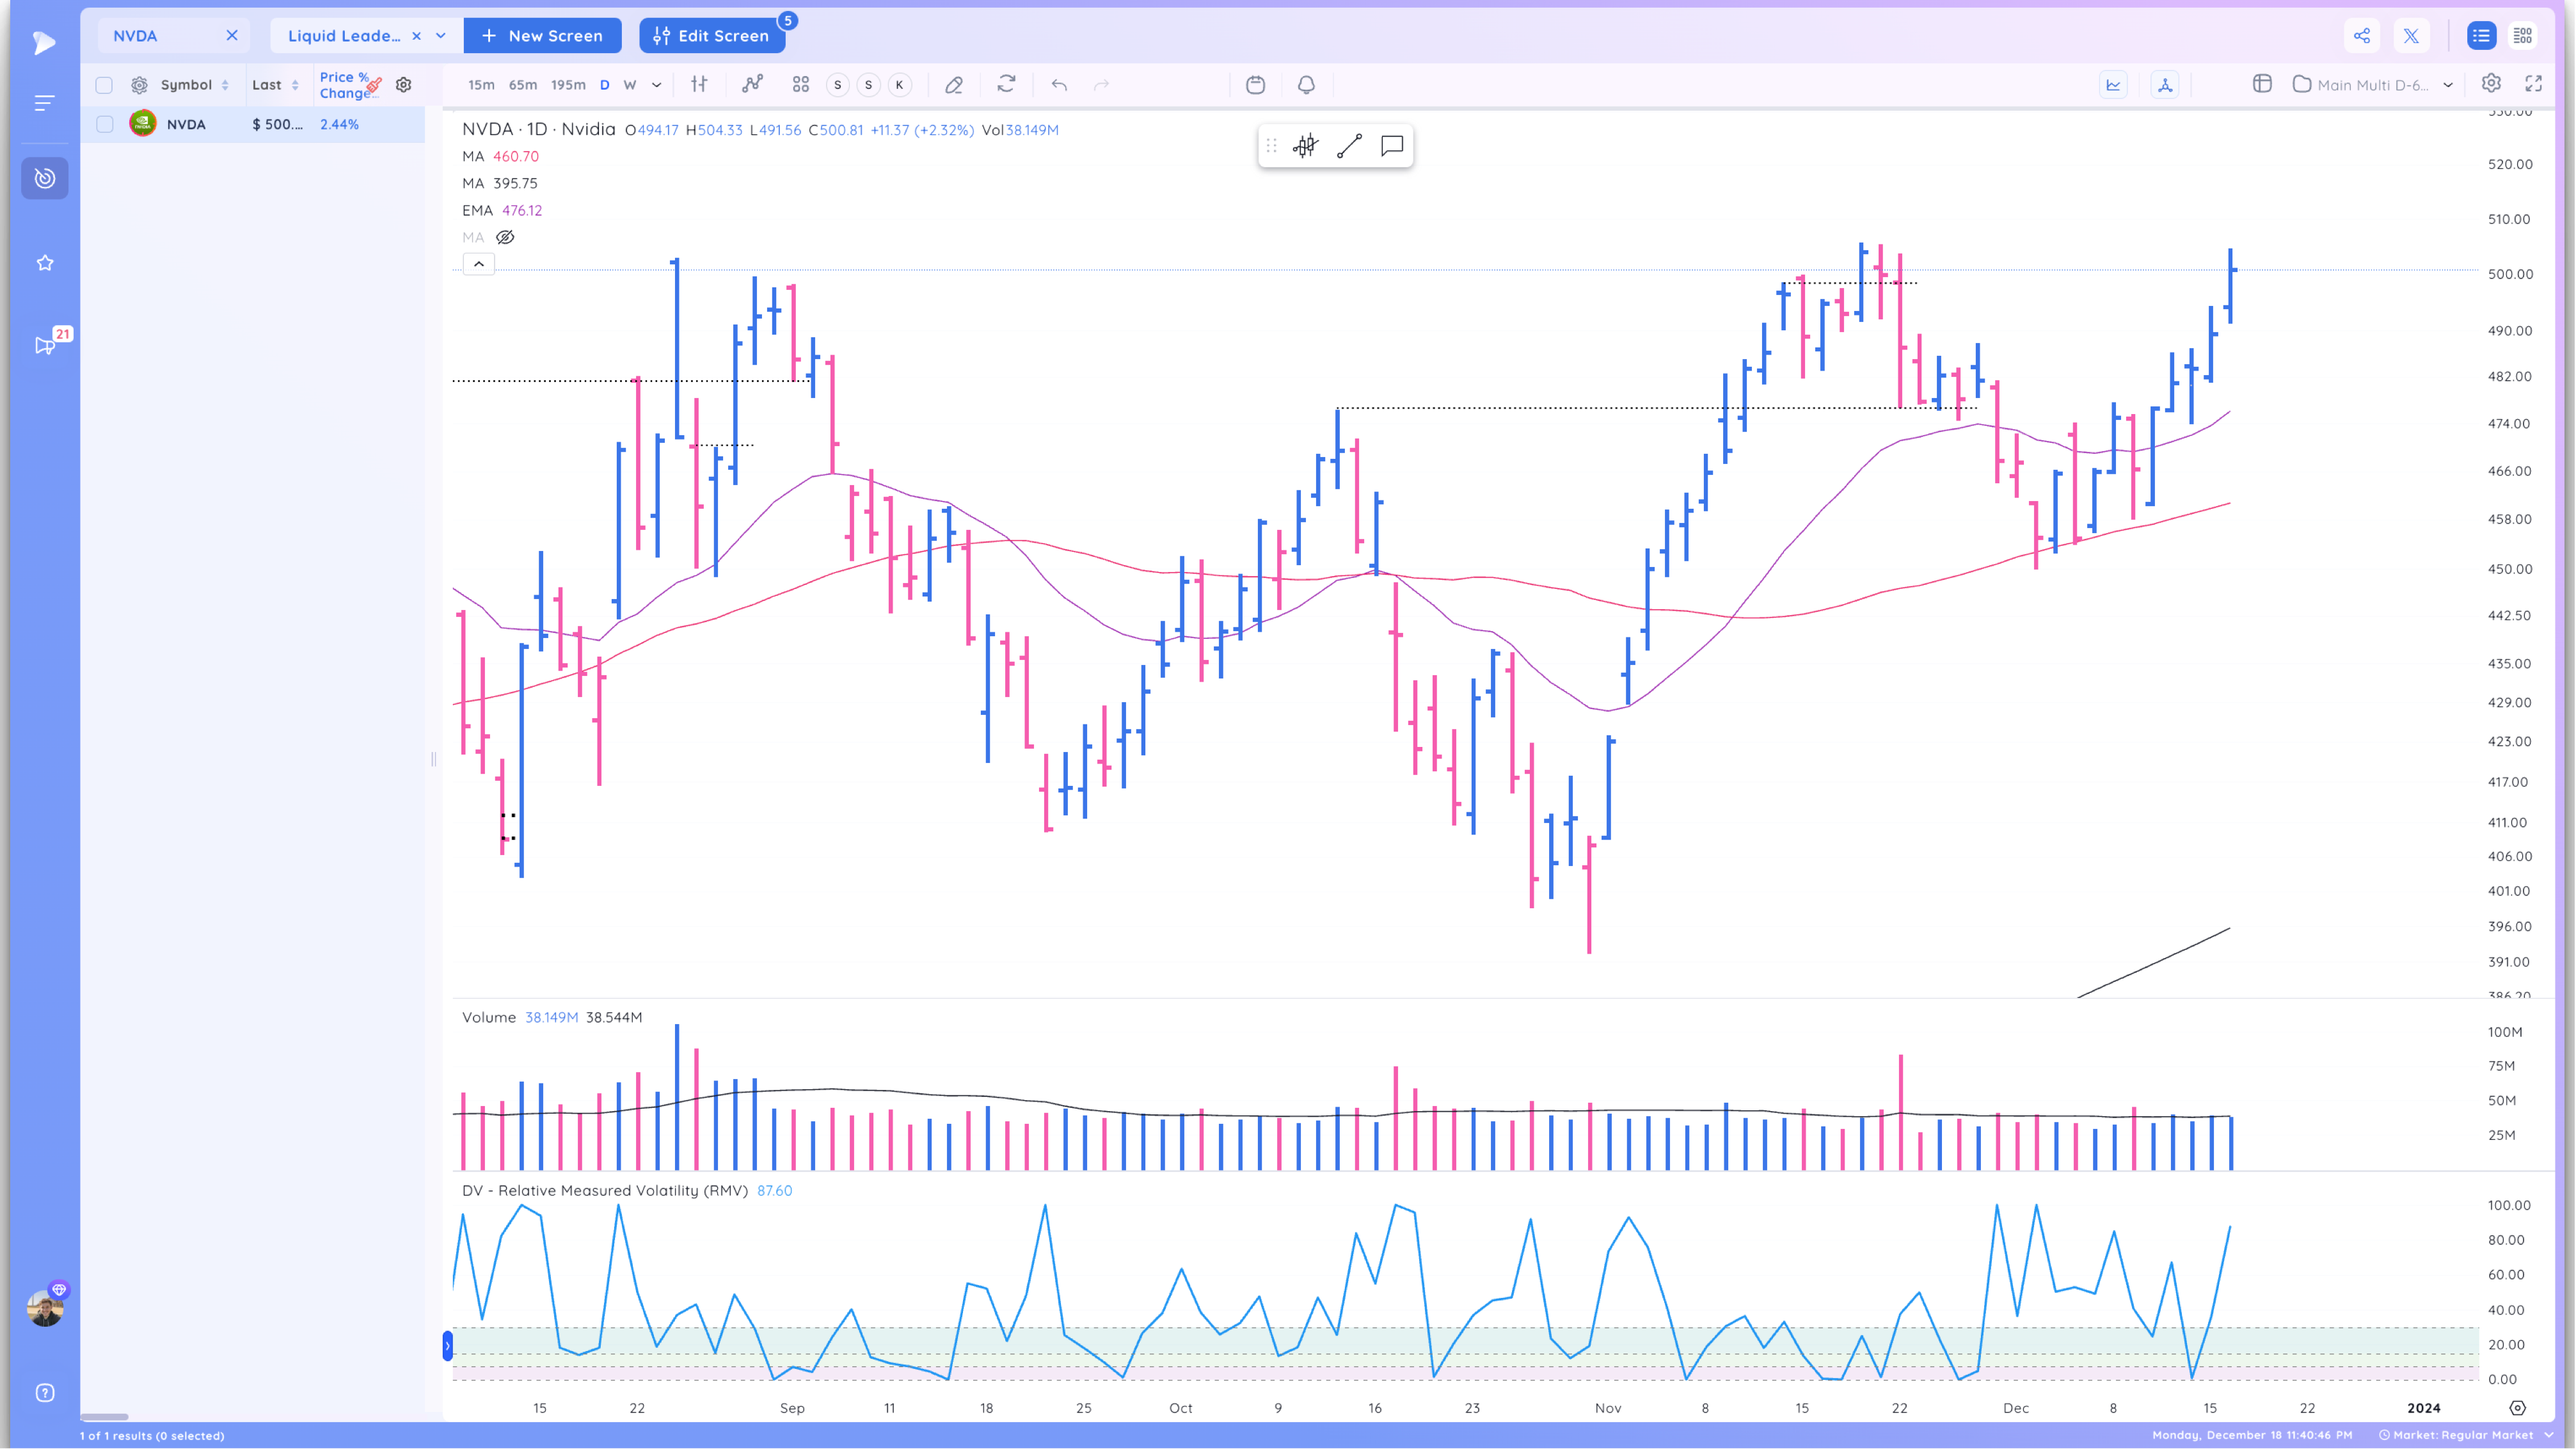Select the weekly W timeframe
The height and width of the screenshot is (1449, 2576).
tap(630, 85)
